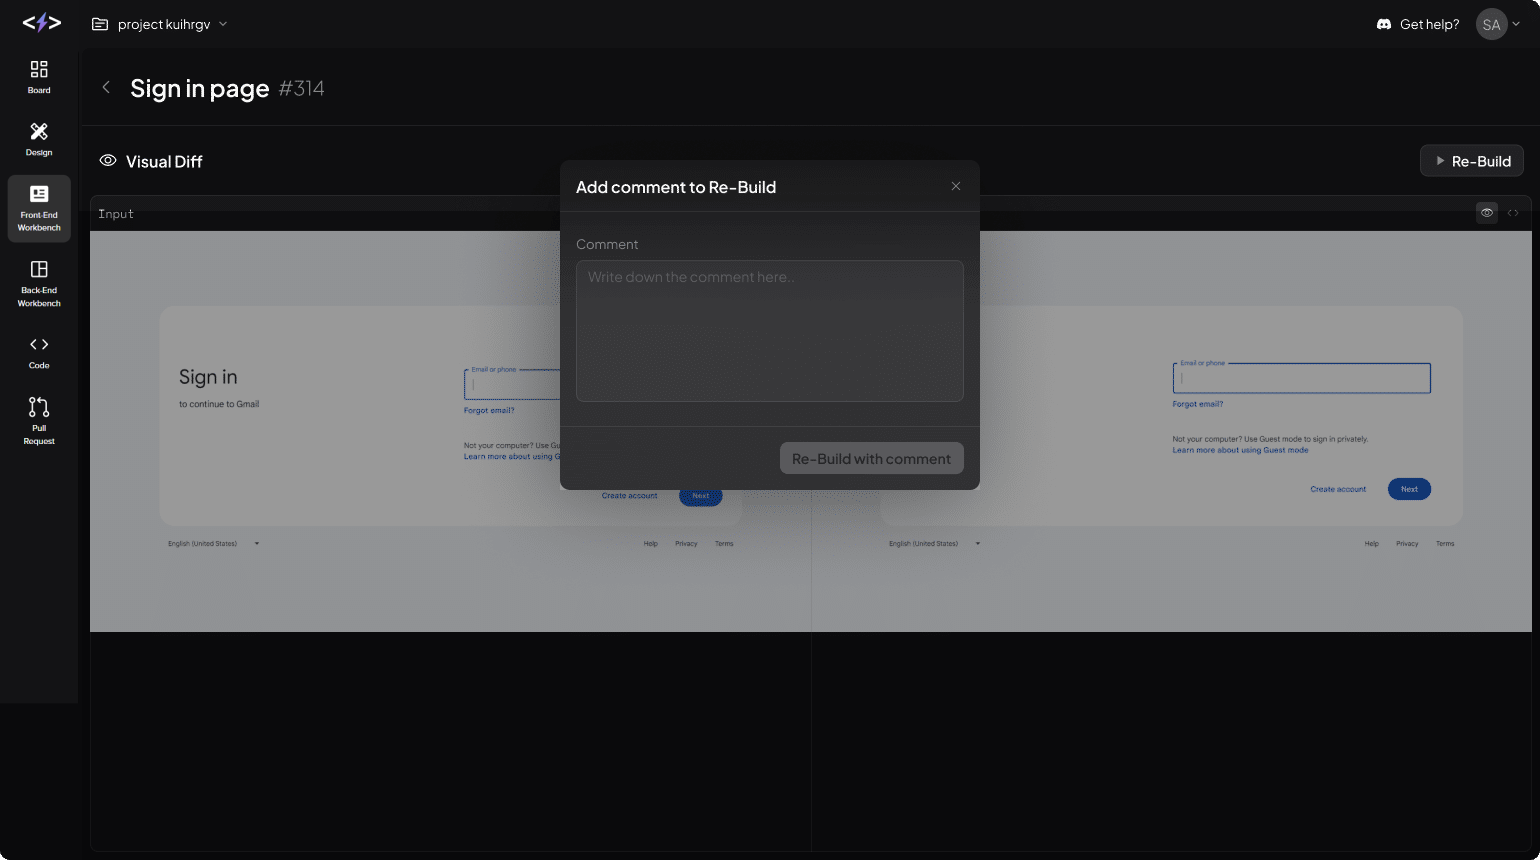Click the Visual Diff eye icon
Image resolution: width=1540 pixels, height=860 pixels.
click(108, 161)
